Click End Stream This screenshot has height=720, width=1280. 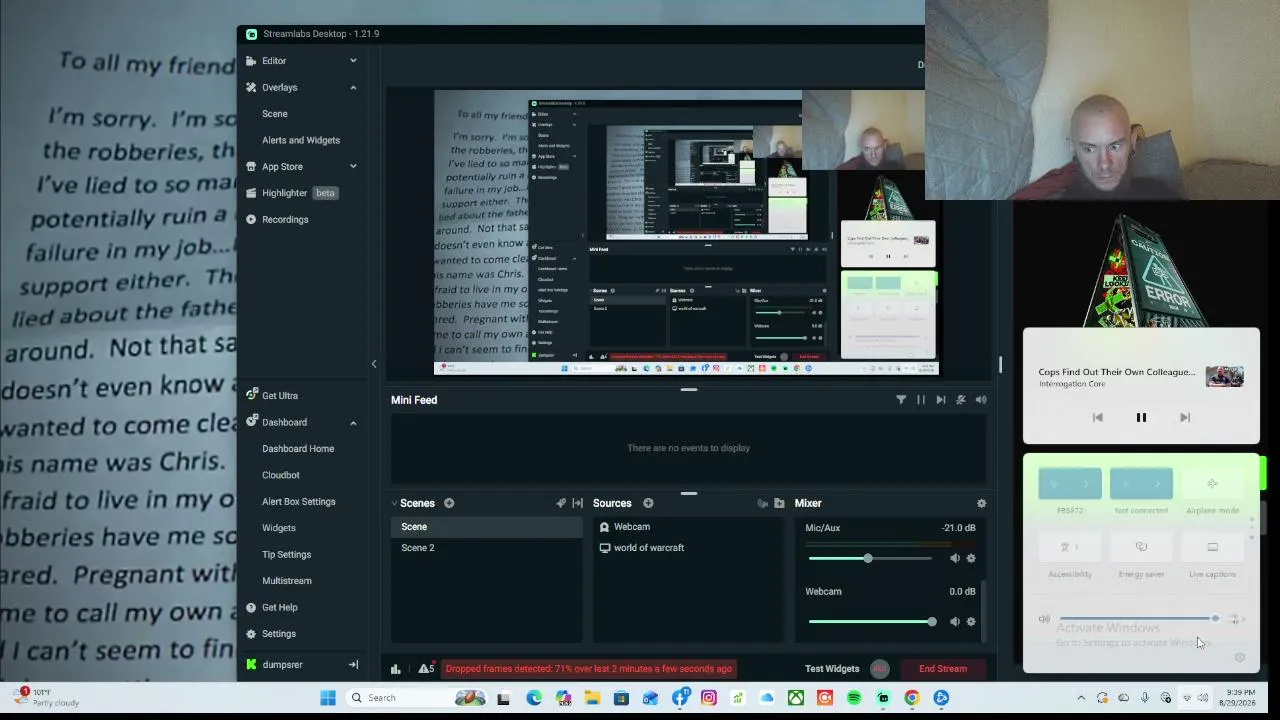[x=943, y=669]
